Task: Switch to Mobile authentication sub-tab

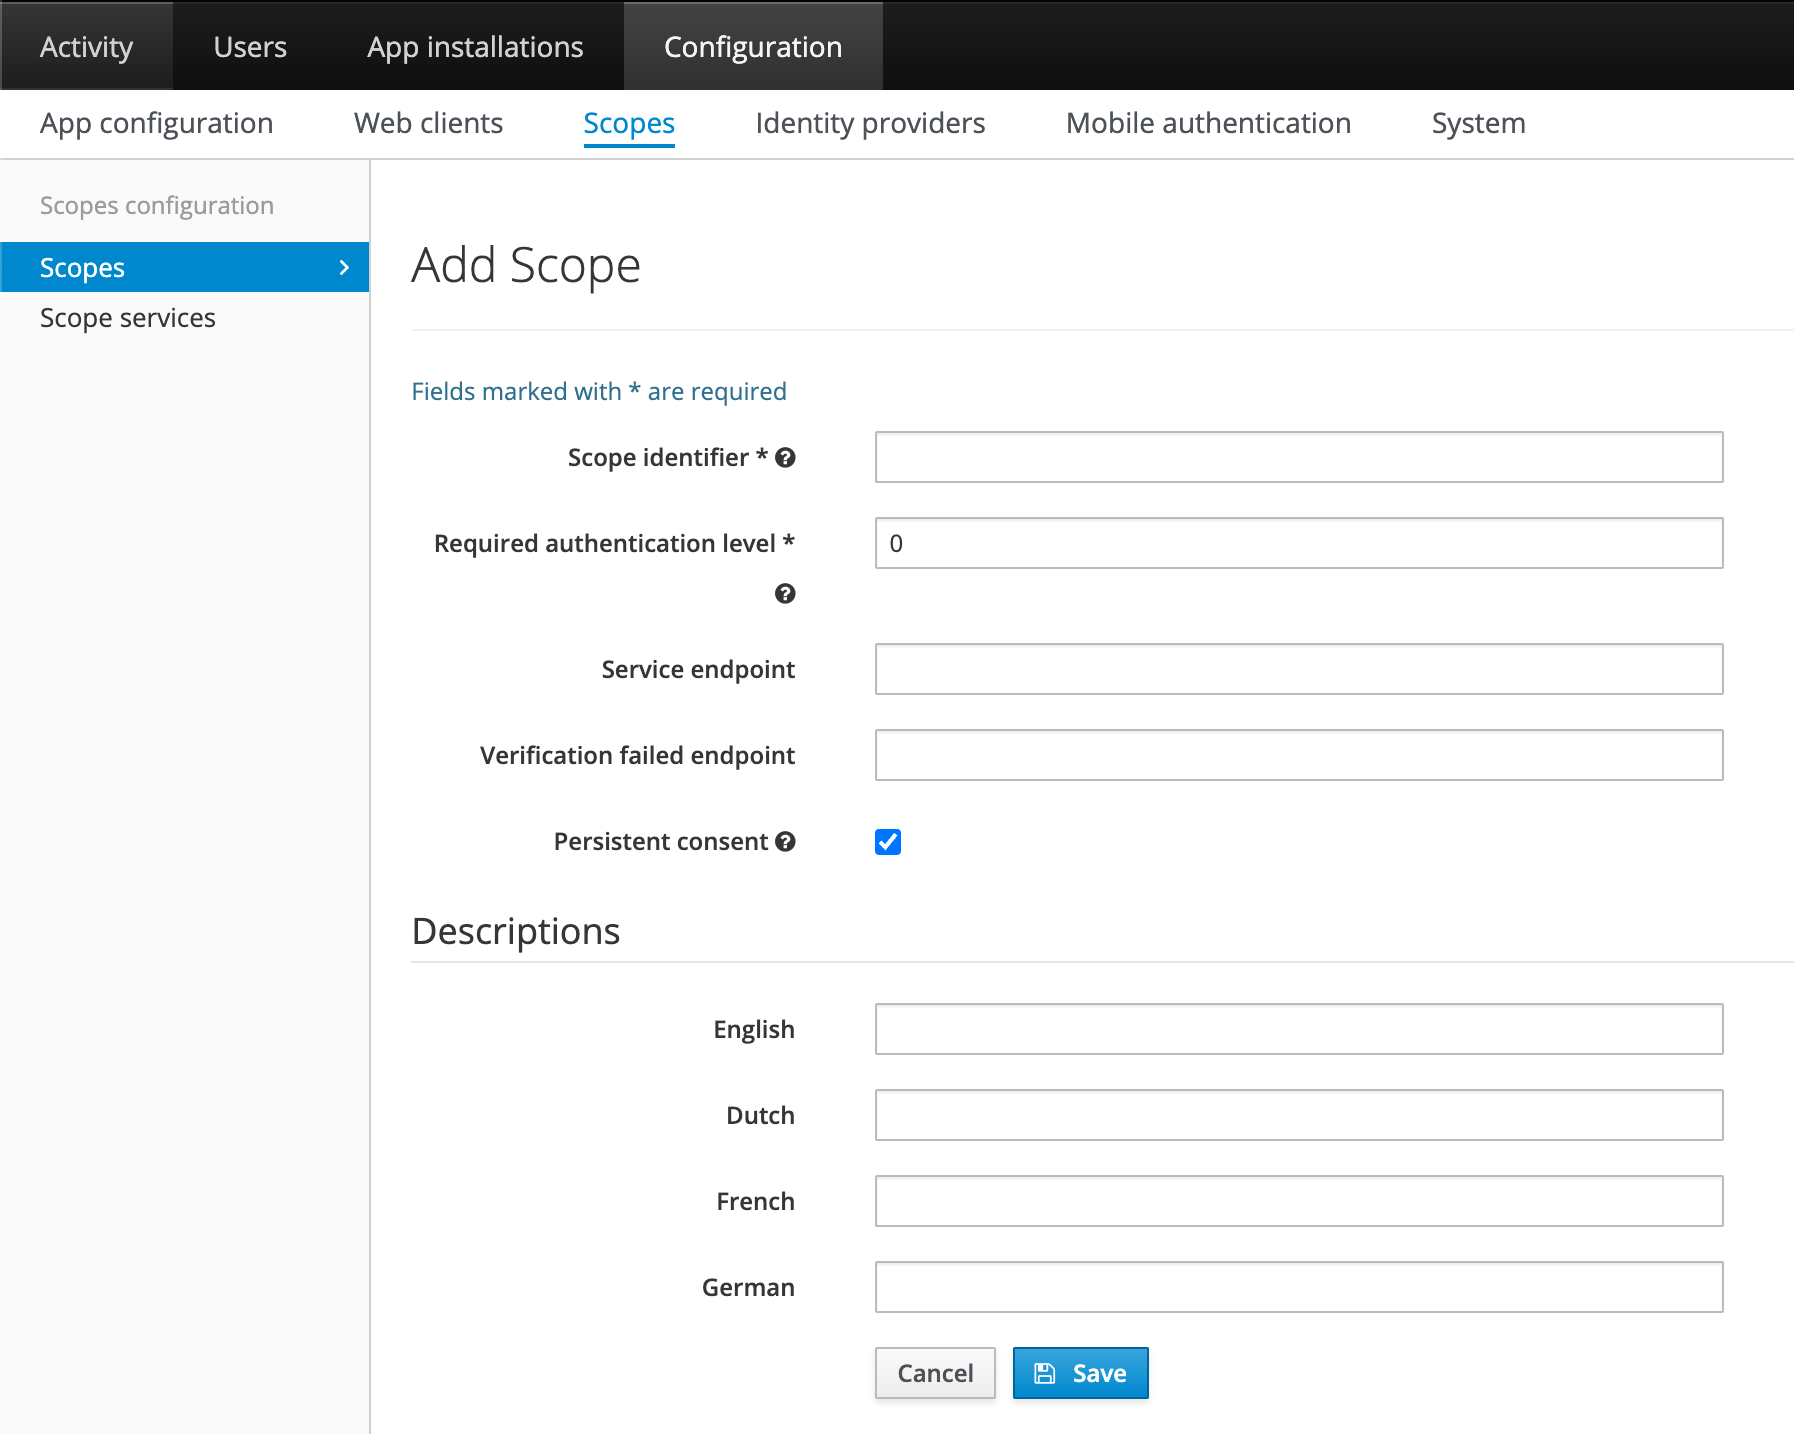Action: [x=1208, y=123]
